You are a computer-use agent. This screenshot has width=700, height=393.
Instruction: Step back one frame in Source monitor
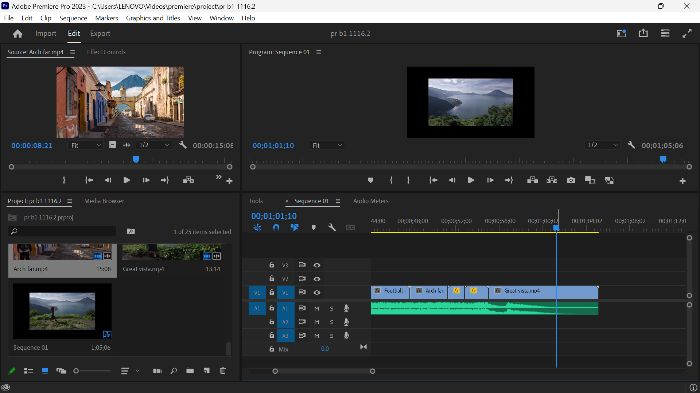click(x=108, y=180)
